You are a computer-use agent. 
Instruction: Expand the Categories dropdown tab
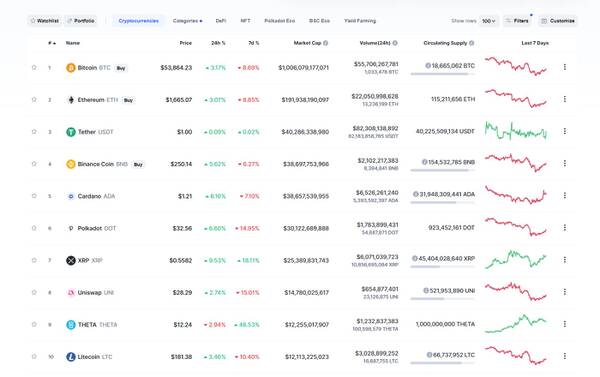[x=188, y=21]
